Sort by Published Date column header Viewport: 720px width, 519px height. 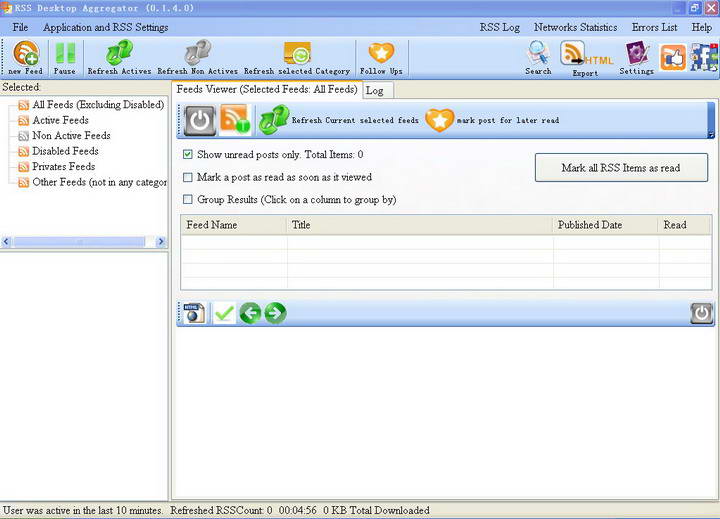(x=606, y=225)
